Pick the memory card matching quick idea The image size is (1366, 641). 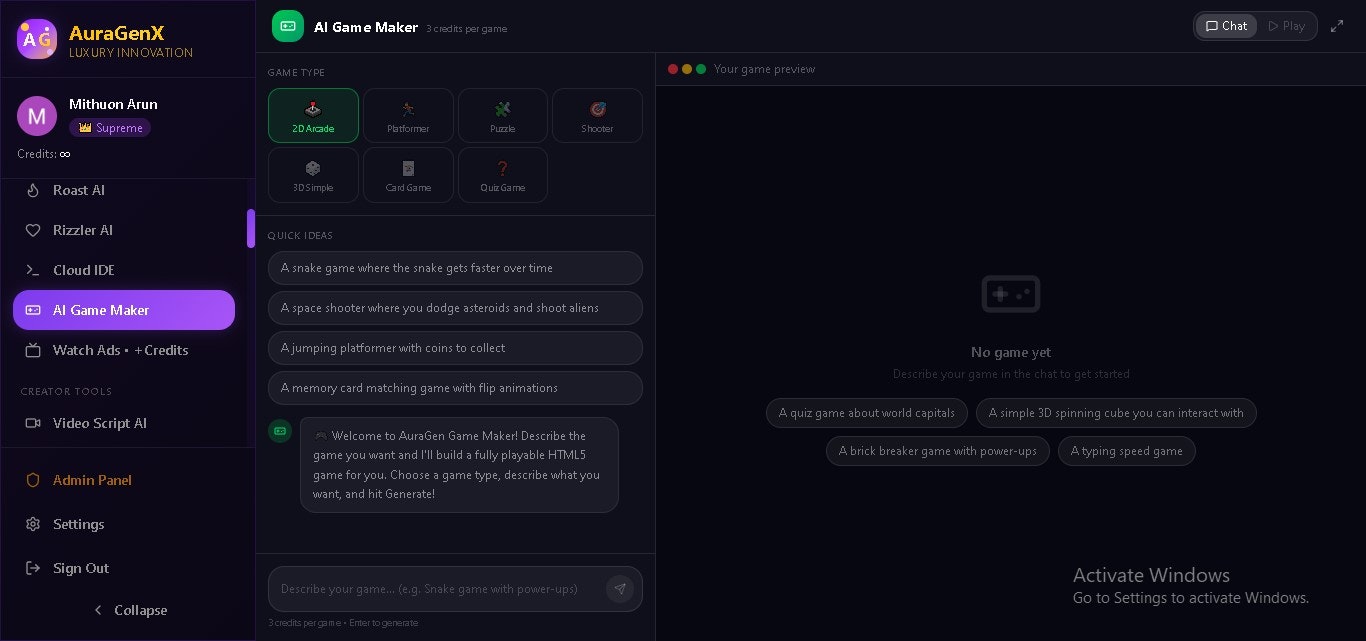(455, 388)
